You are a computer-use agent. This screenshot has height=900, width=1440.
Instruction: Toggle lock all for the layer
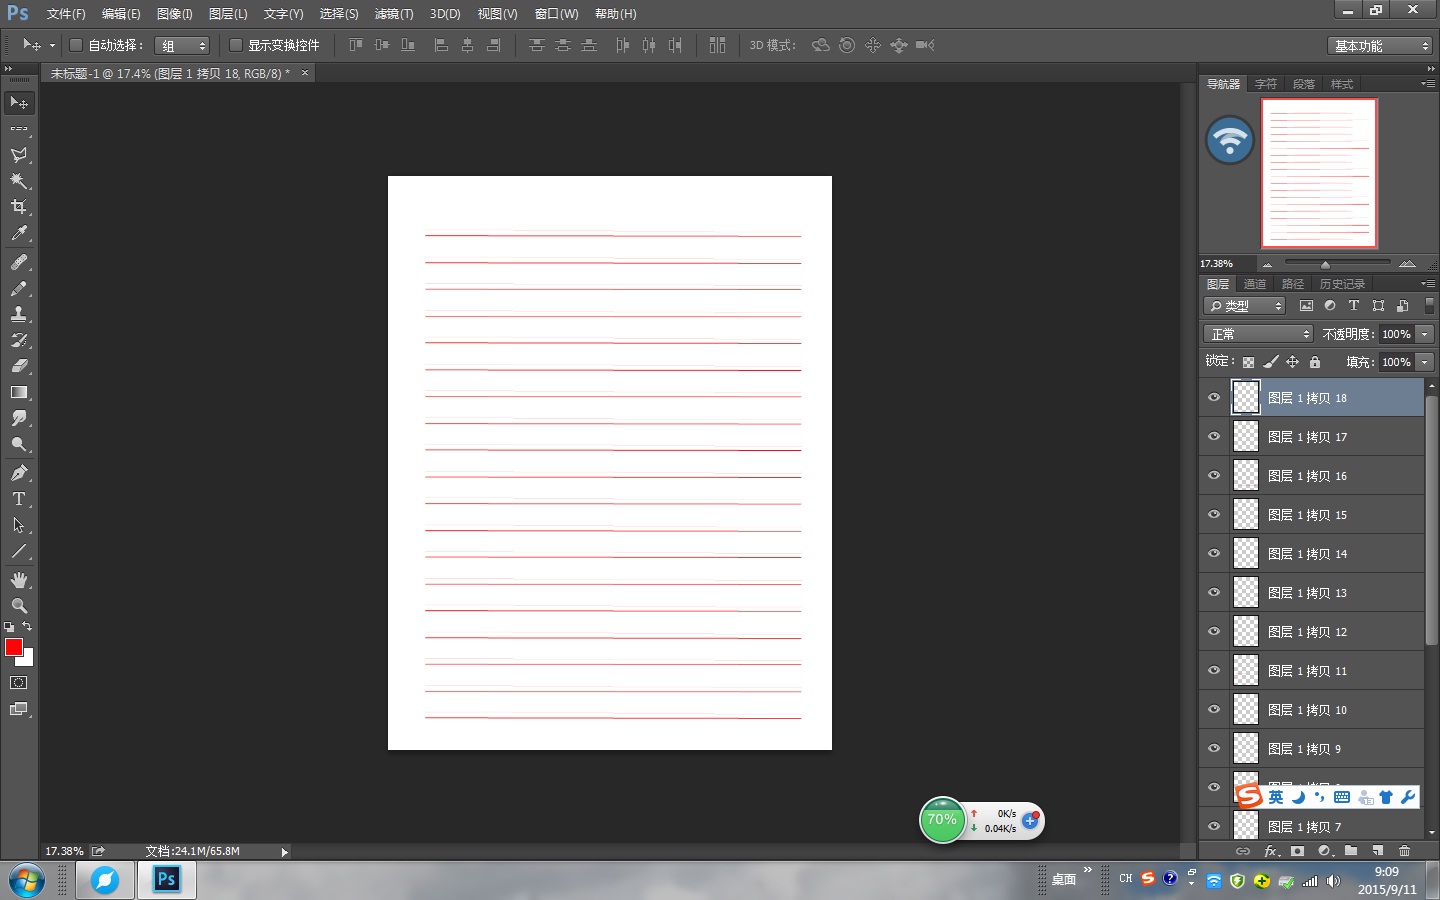point(1315,362)
